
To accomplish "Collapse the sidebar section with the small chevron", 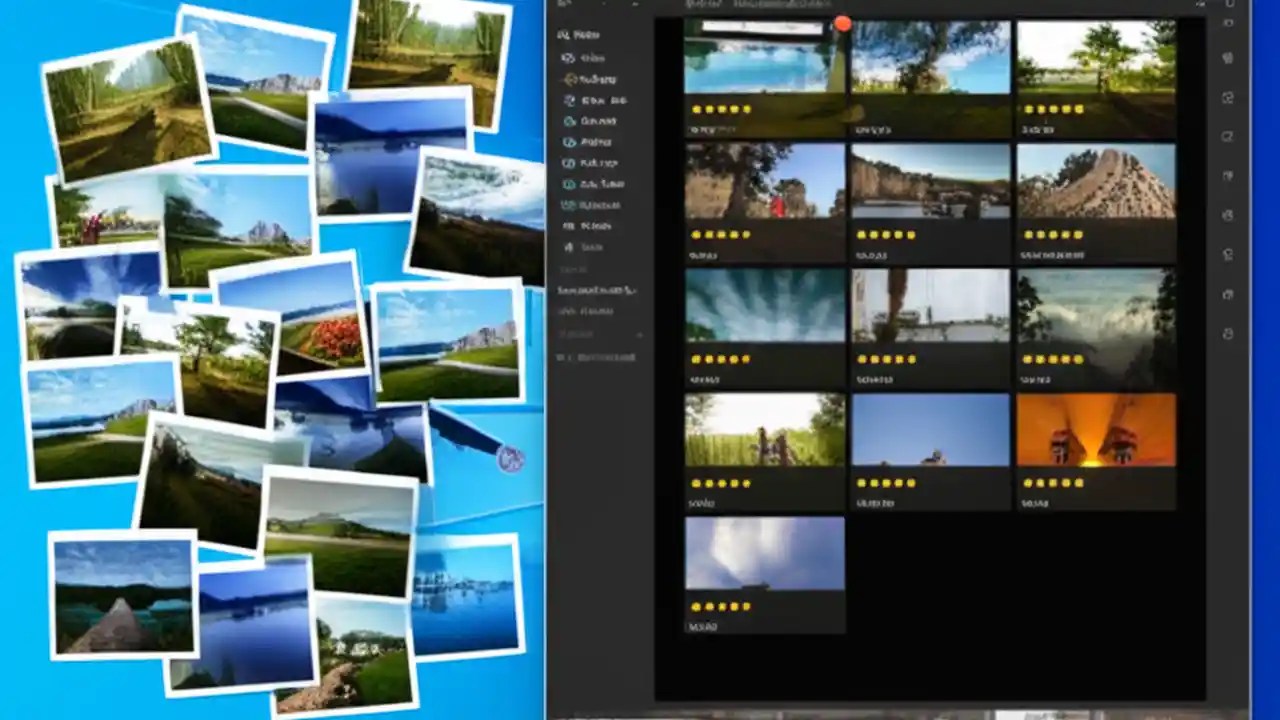I will [x=640, y=335].
